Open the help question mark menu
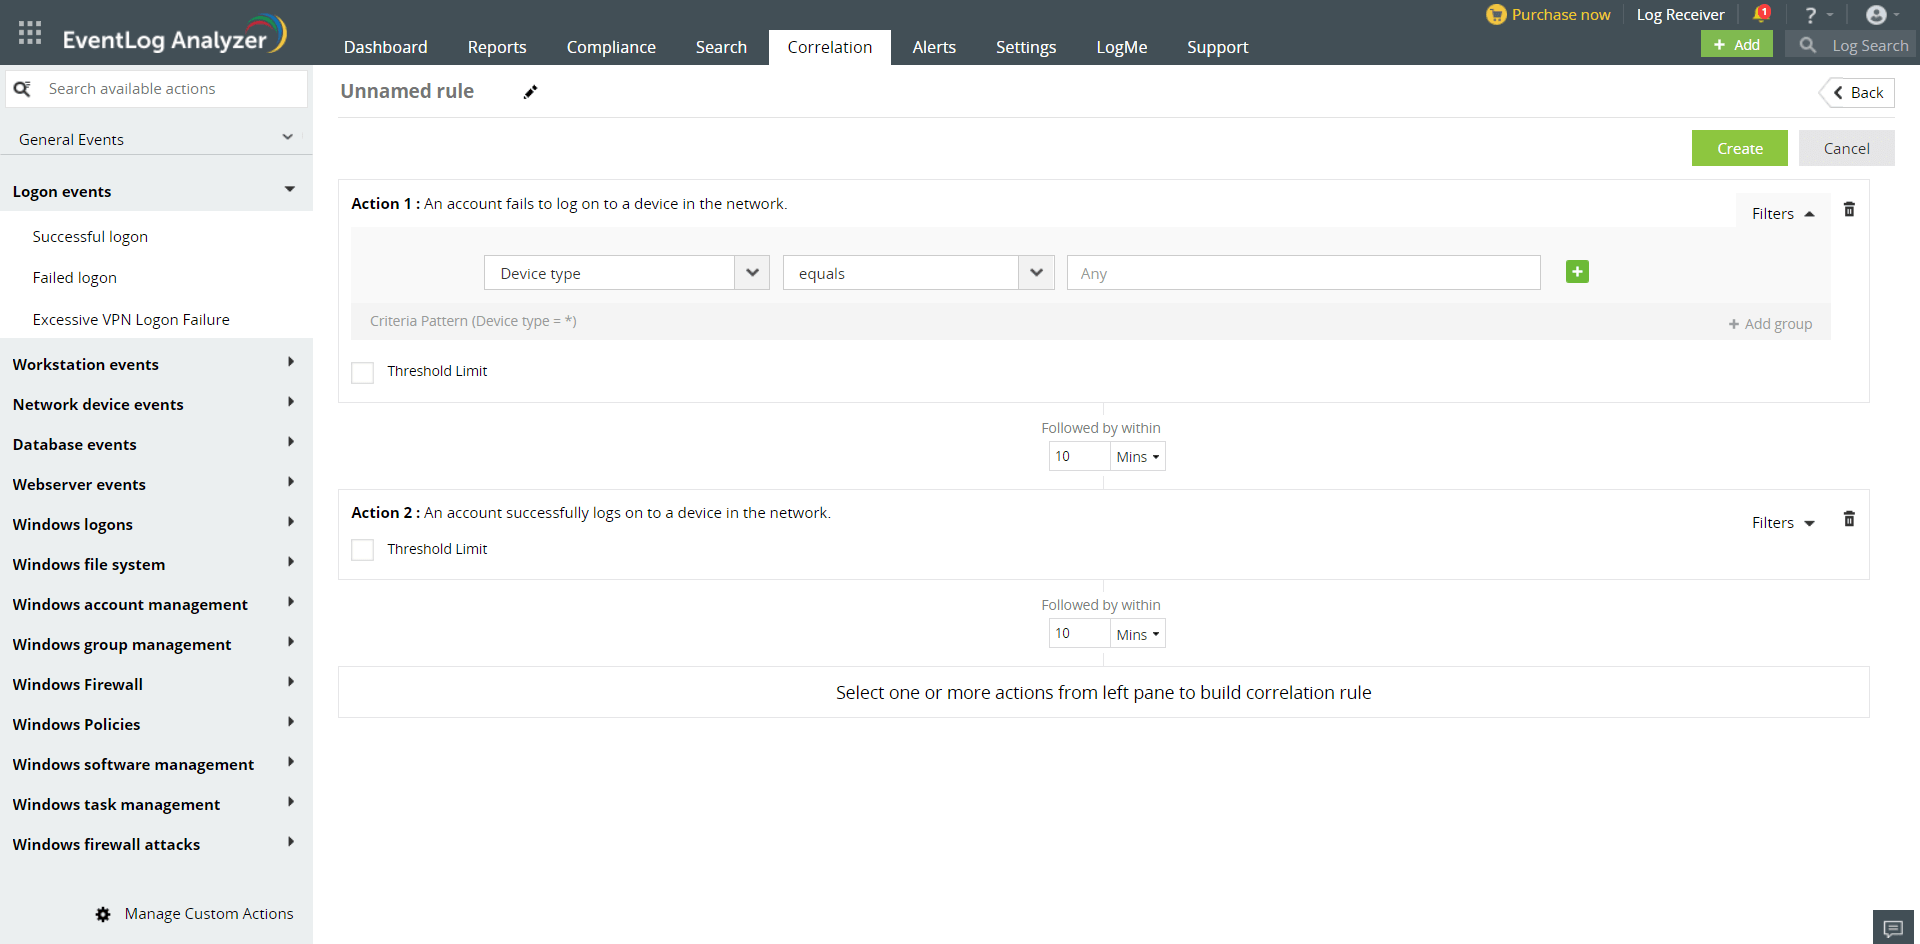This screenshot has height=944, width=1920. [1811, 15]
